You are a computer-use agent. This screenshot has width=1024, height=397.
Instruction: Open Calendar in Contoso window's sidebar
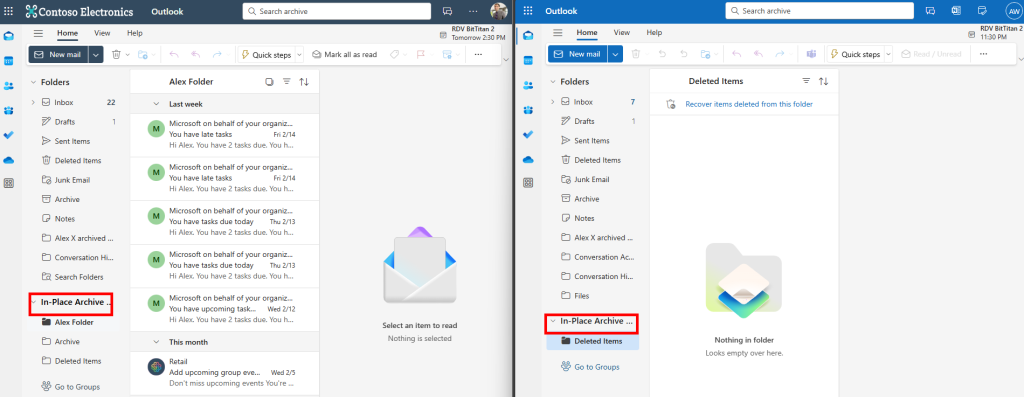tap(8, 61)
